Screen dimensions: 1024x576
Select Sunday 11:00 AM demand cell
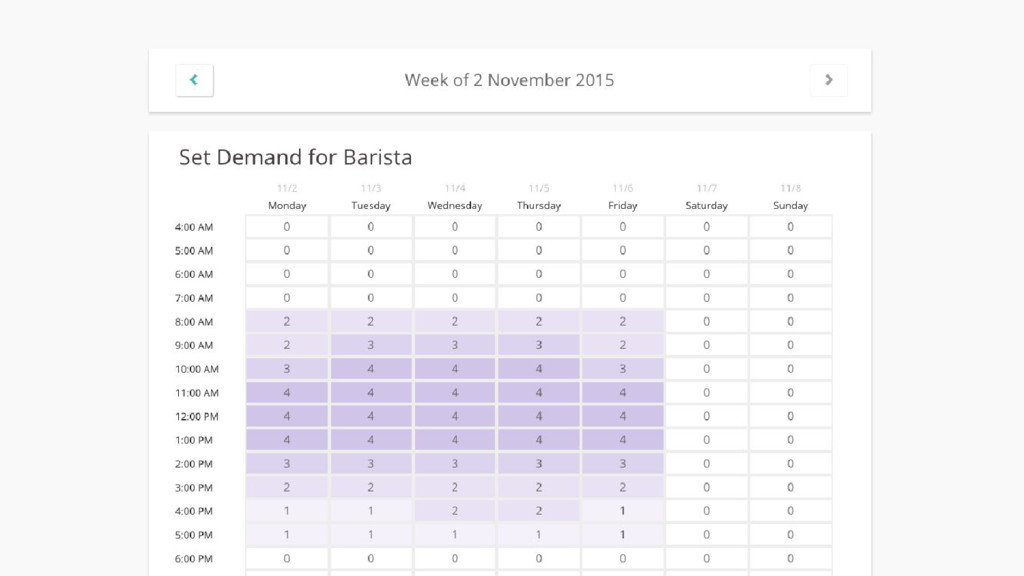tap(790, 392)
